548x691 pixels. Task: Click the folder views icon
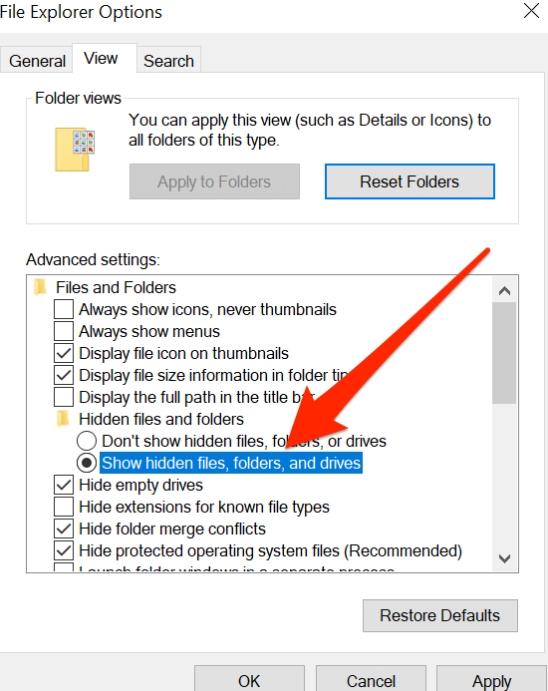pos(74,149)
